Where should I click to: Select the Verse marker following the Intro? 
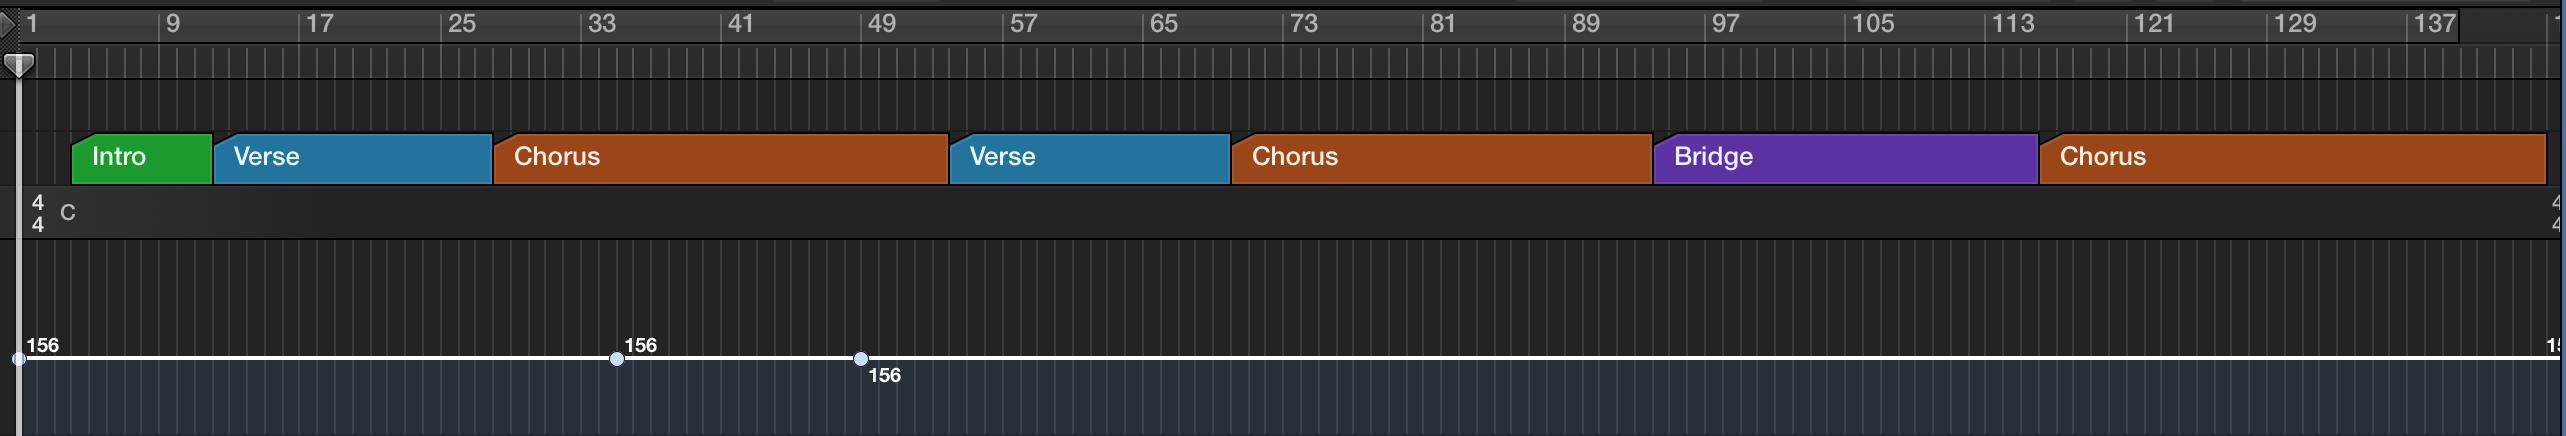353,159
